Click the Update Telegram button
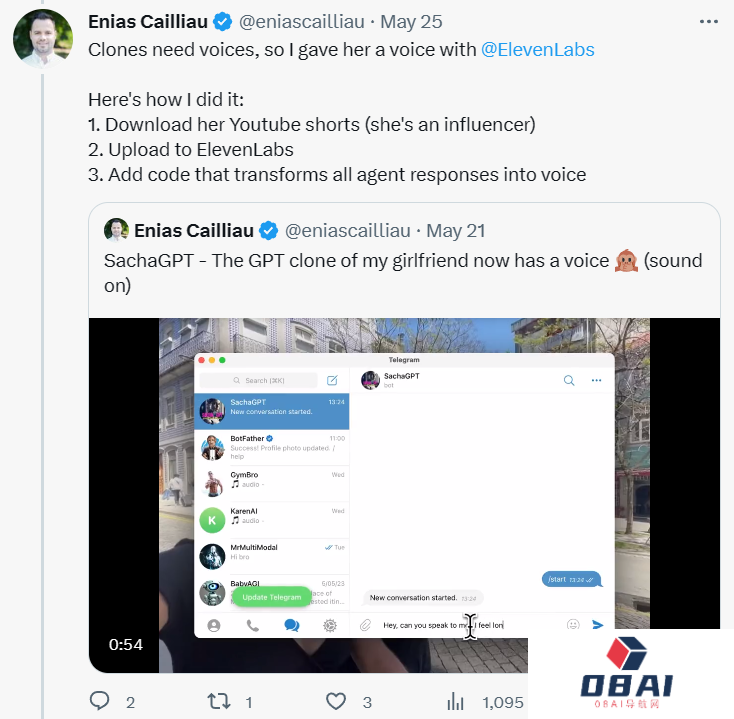 click(271, 597)
